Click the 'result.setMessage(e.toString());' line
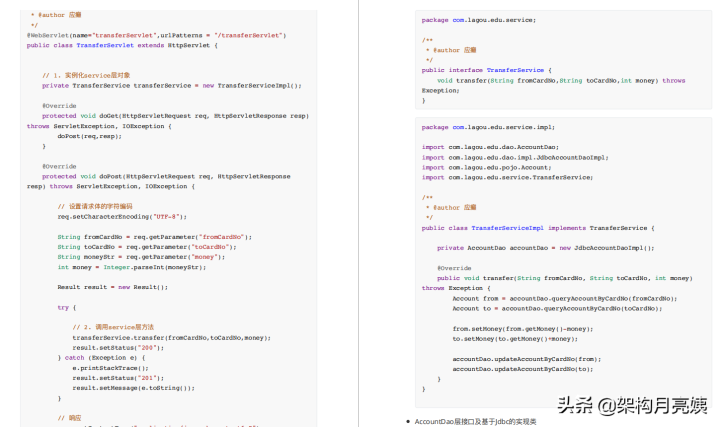The image size is (720, 427). click(134, 388)
